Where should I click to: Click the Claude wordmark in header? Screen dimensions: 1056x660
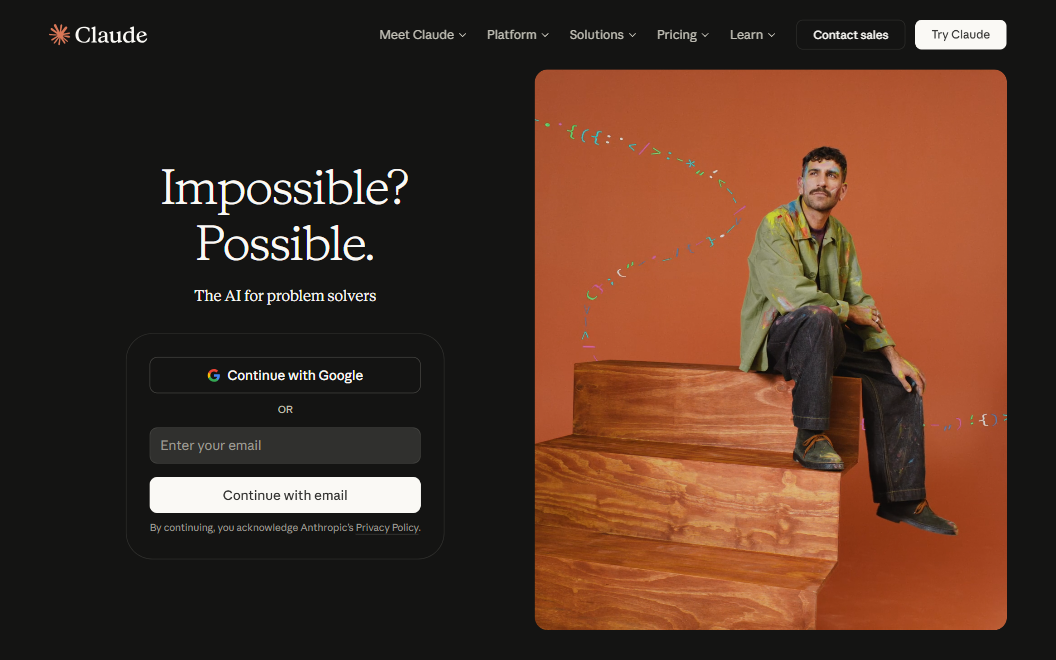[x=111, y=34]
